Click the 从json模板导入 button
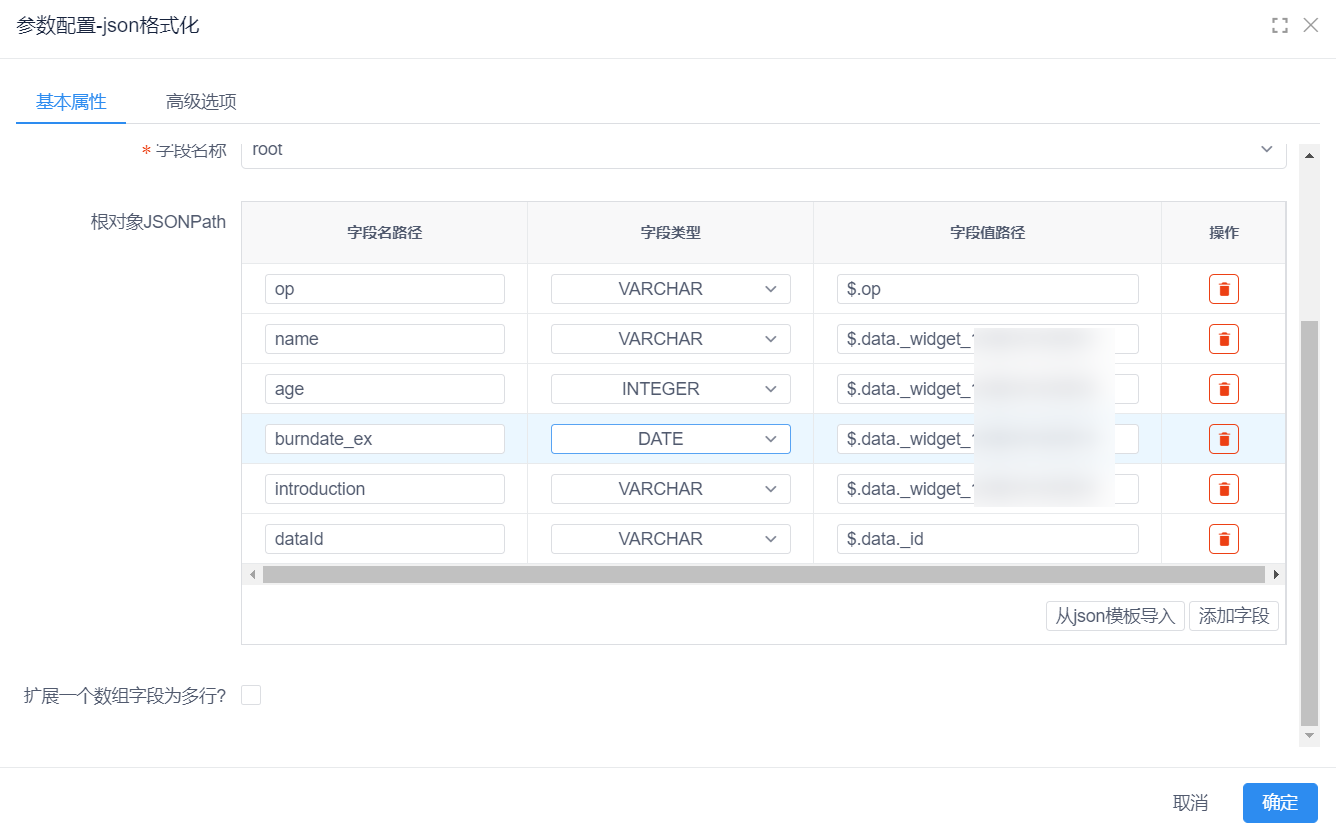Viewport: 1336px width, 833px height. [1115, 616]
